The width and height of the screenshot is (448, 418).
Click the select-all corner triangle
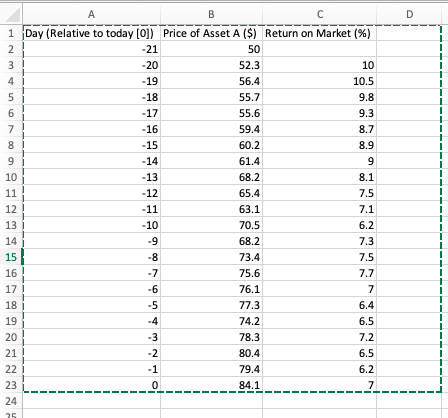click(x=12, y=14)
